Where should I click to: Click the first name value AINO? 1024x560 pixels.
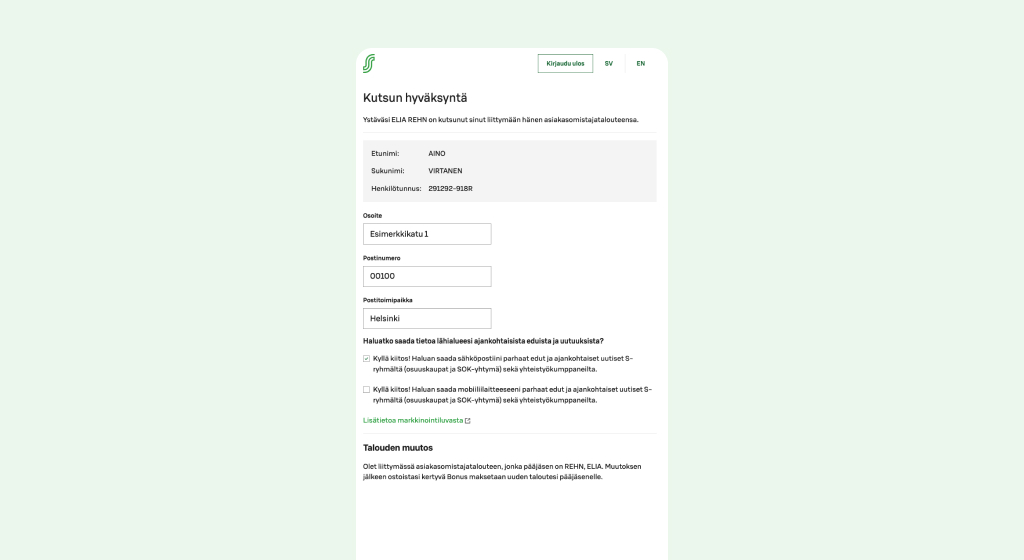point(436,153)
